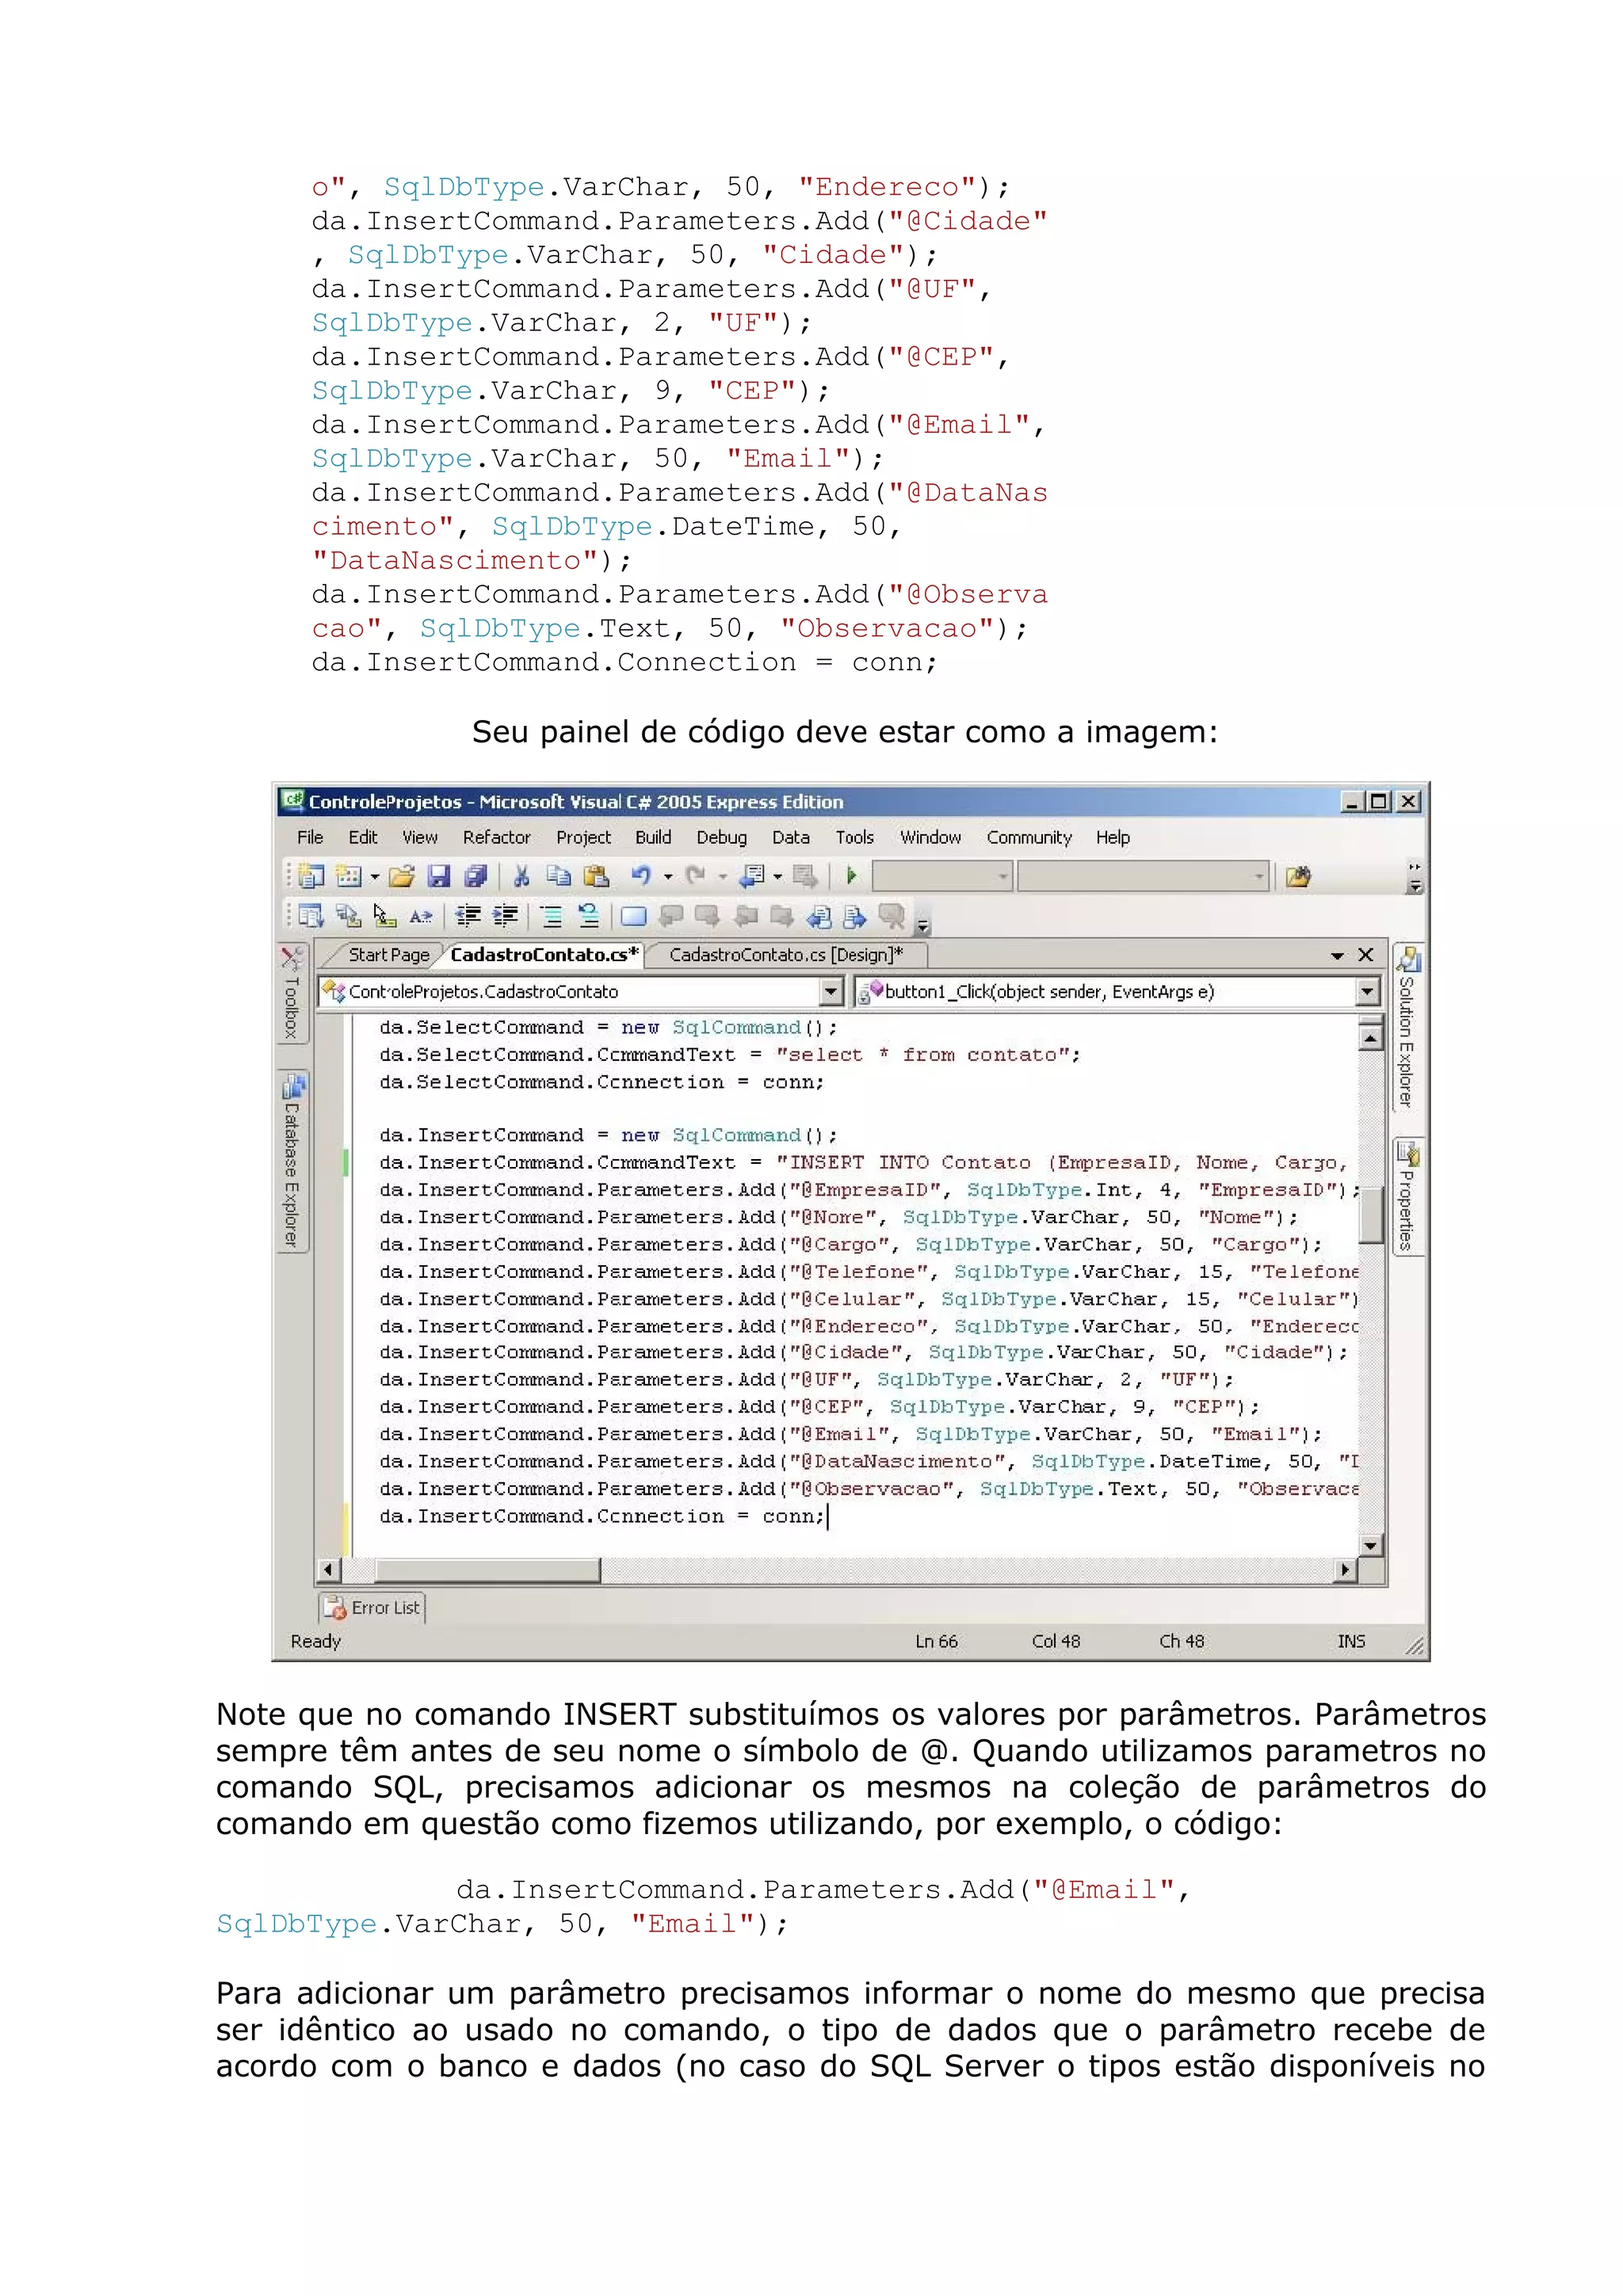Expand the Add New Item dropdown arrow
The height and width of the screenshot is (2296, 1623).
(x=374, y=878)
